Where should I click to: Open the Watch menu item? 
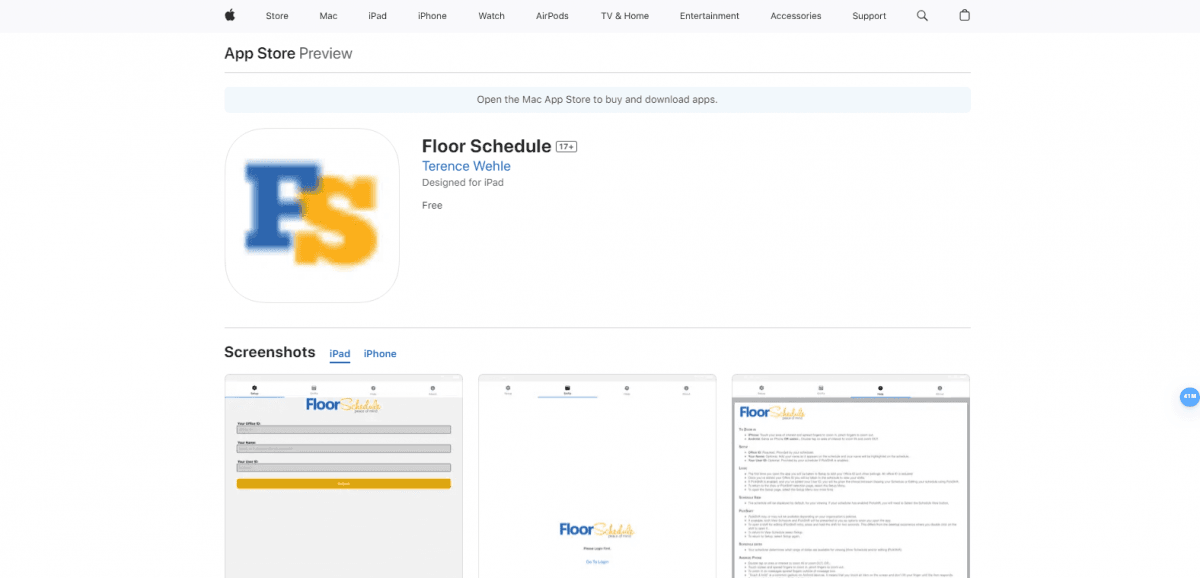(491, 16)
